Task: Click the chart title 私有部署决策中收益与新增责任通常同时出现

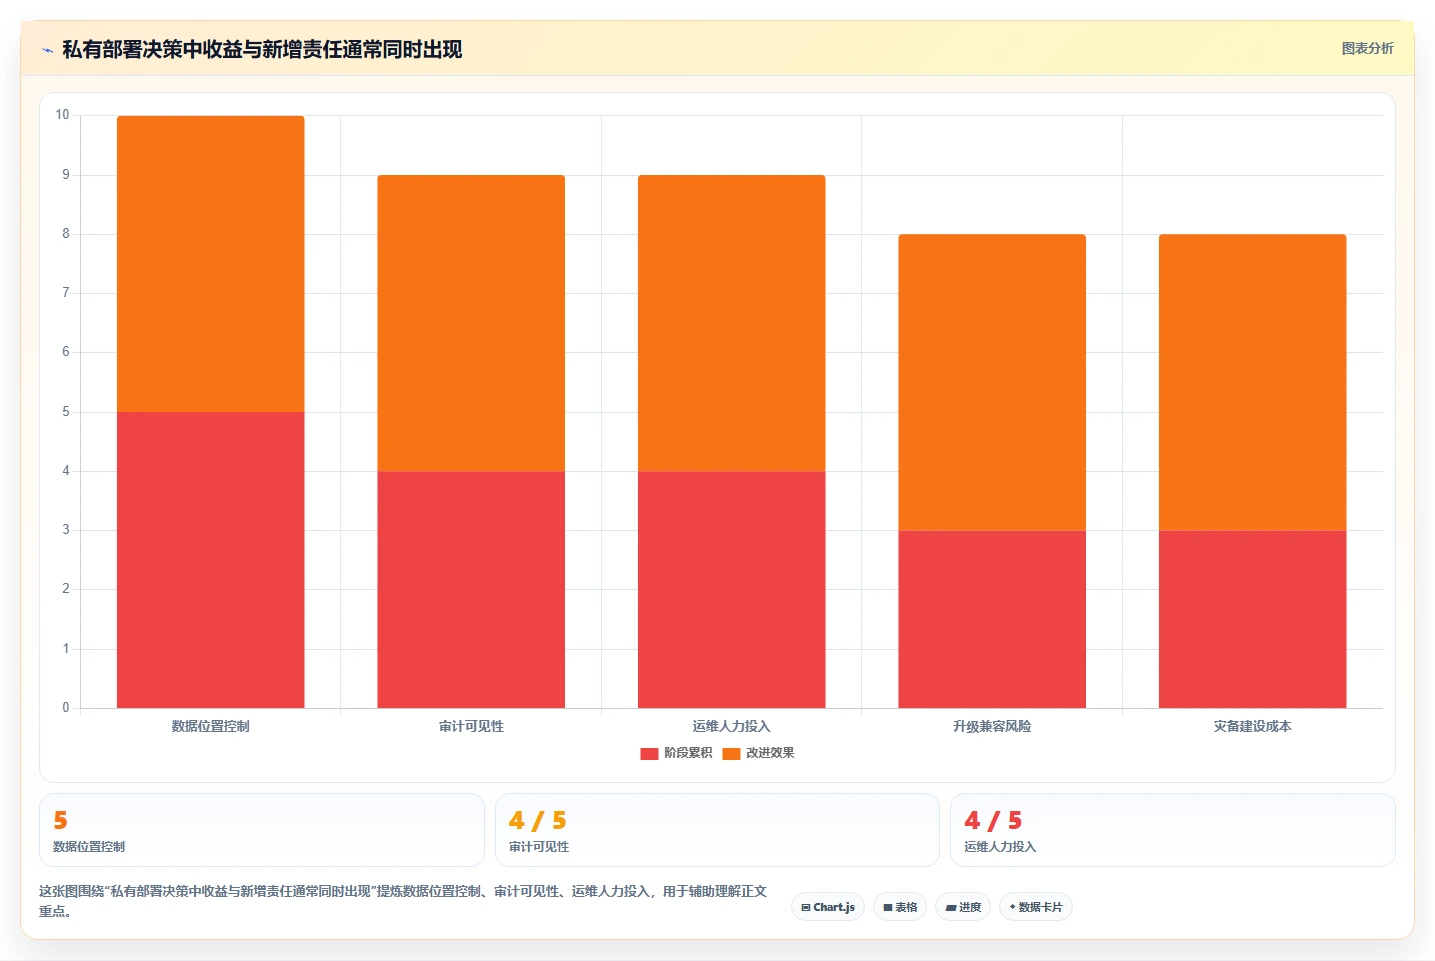Action: pyautogui.click(x=262, y=49)
